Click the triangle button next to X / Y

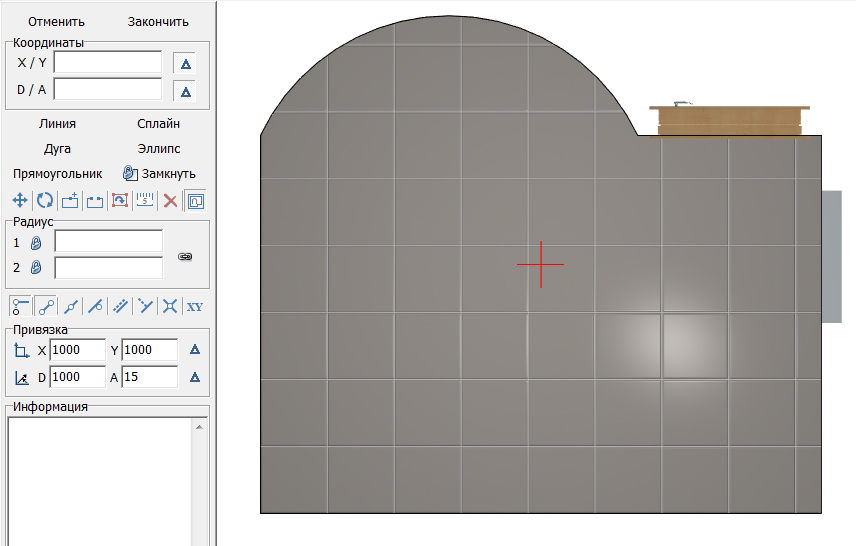[185, 63]
